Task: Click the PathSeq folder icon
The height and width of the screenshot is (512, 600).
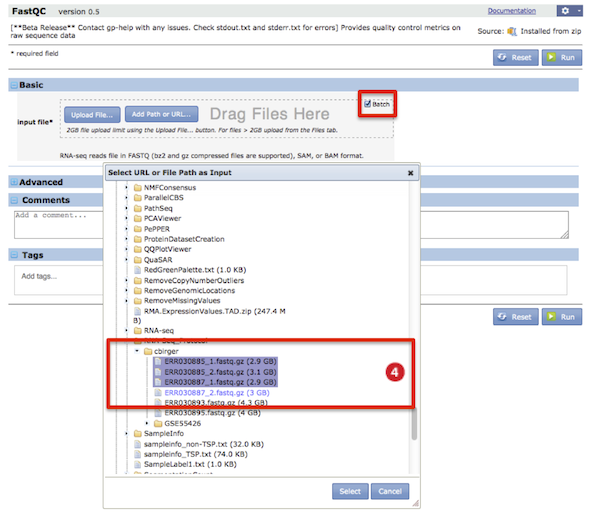Action: (139, 210)
